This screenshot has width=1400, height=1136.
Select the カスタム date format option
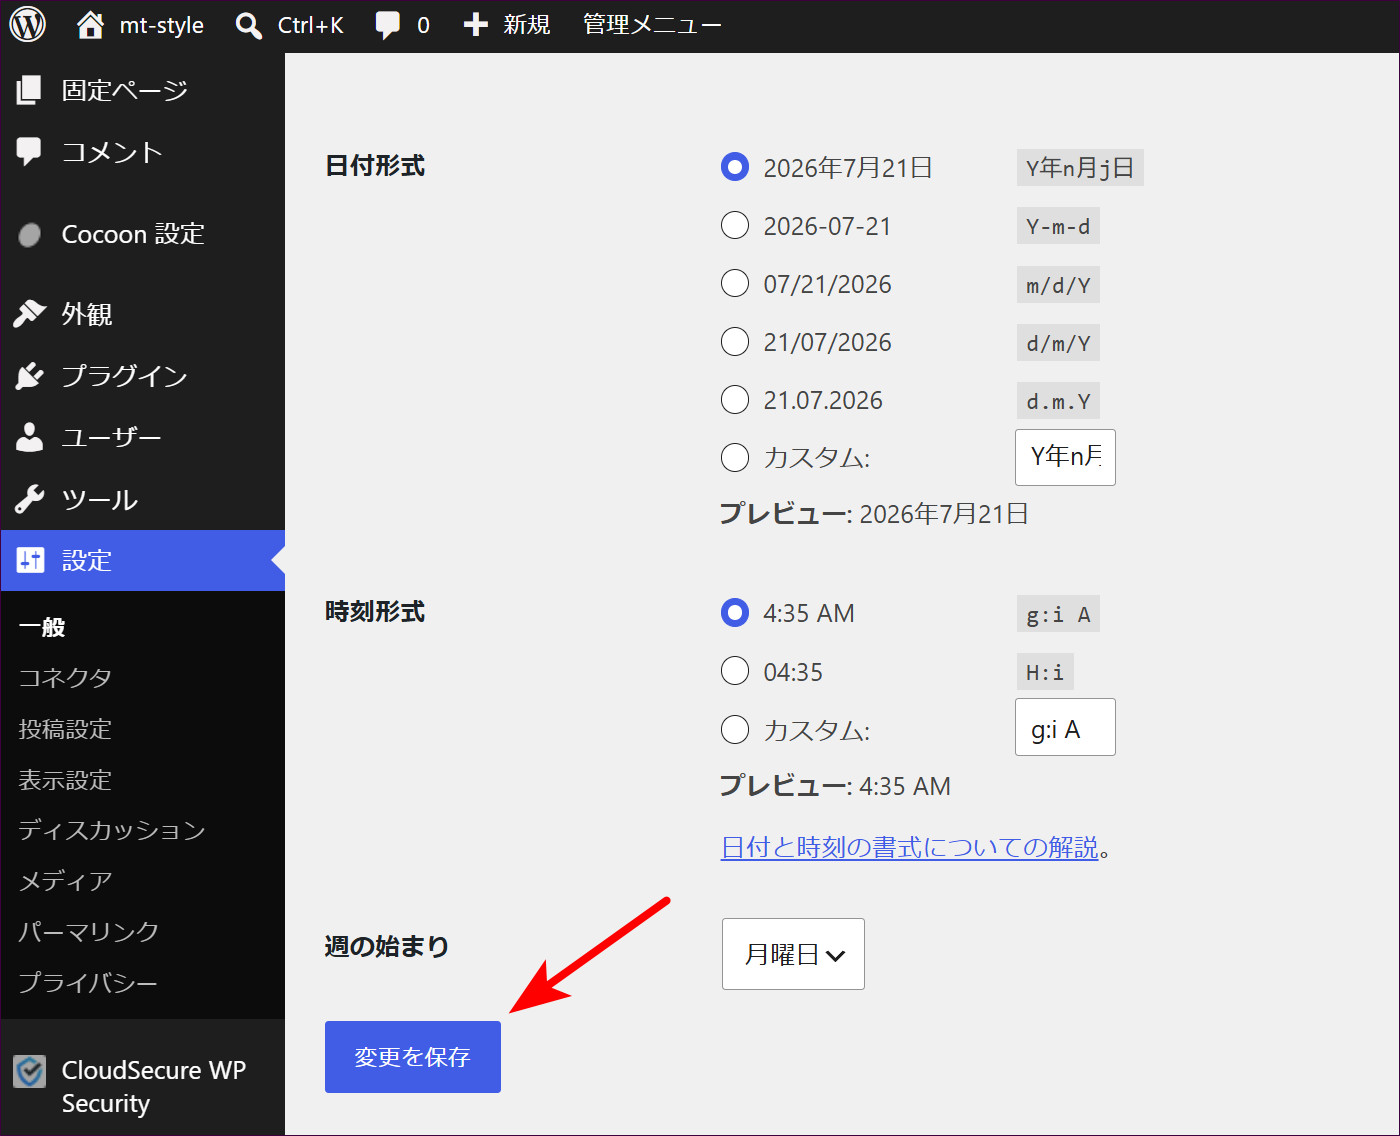pos(735,457)
